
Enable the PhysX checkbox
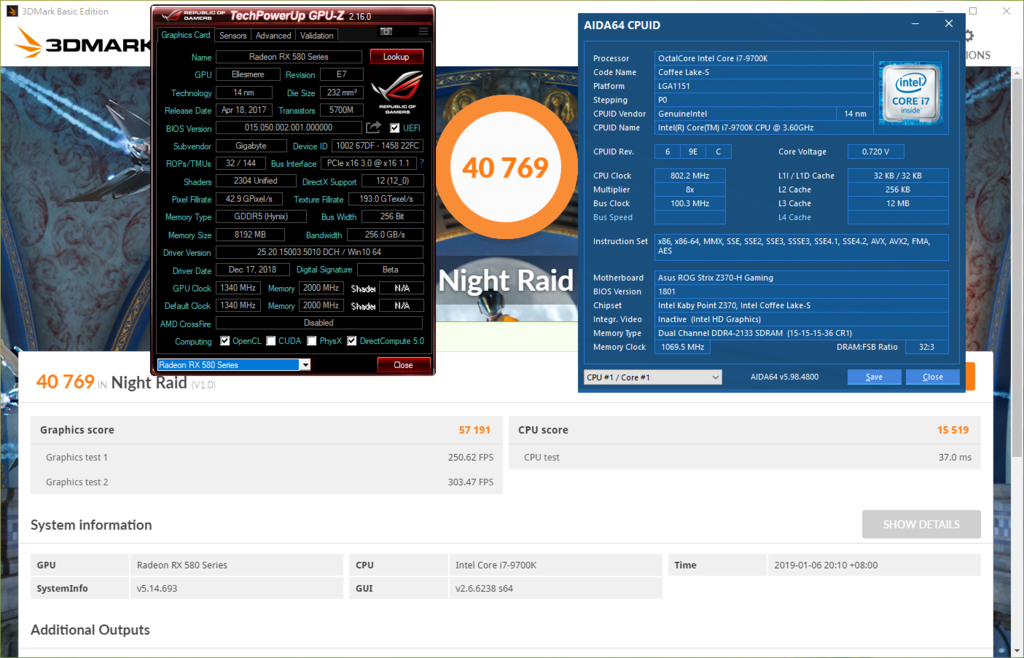coord(312,341)
